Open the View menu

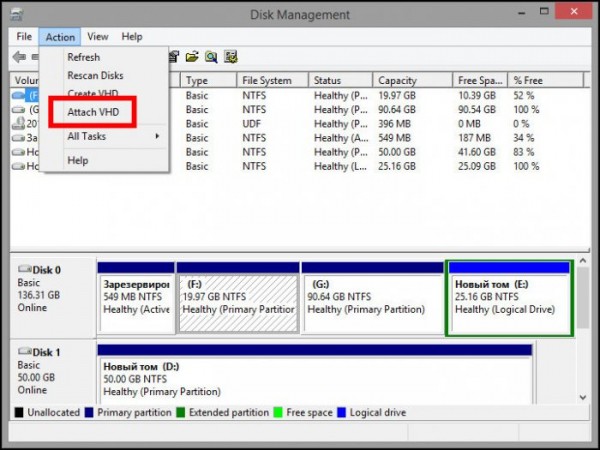tap(98, 37)
